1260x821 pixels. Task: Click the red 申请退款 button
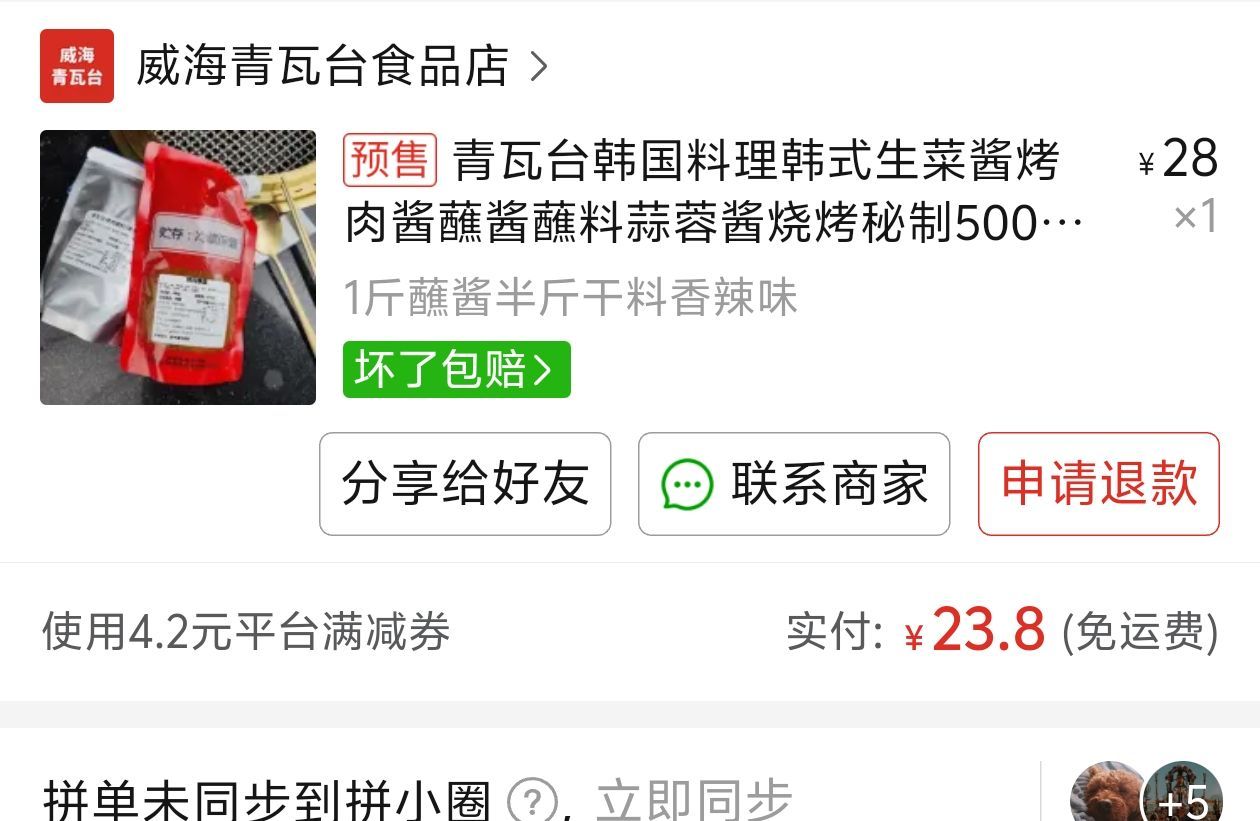(1099, 484)
